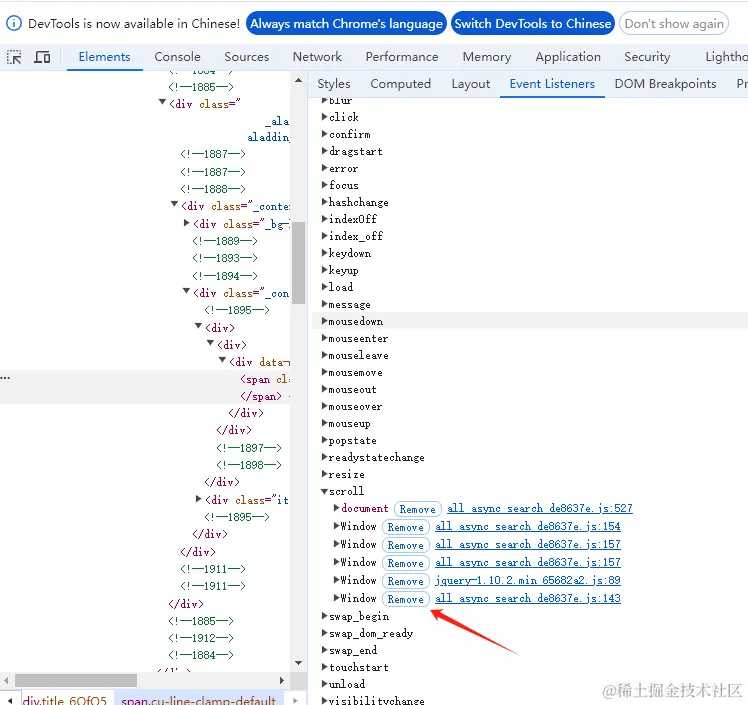The width and height of the screenshot is (748, 705).
Task: Click Don't show again button
Action: [x=674, y=23]
